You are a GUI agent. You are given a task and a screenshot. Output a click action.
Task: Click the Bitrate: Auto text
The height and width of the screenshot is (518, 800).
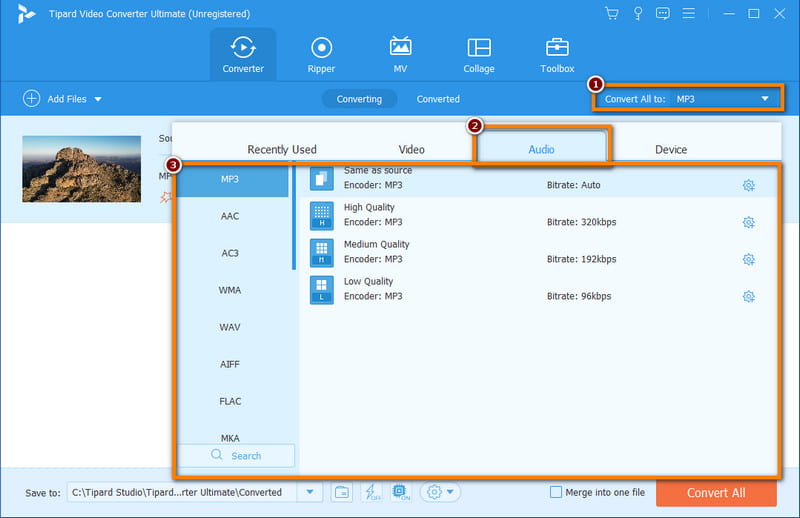573,185
